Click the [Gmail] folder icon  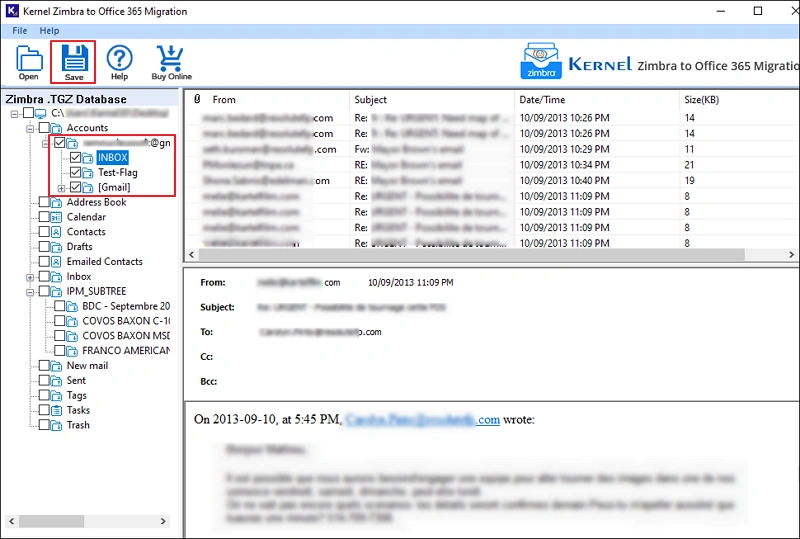coord(88,188)
